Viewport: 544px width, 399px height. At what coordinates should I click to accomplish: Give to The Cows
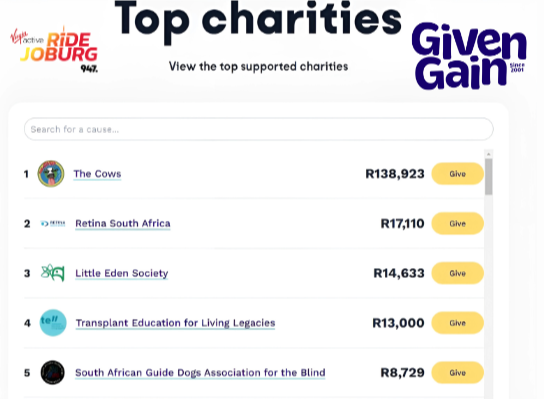pyautogui.click(x=458, y=173)
